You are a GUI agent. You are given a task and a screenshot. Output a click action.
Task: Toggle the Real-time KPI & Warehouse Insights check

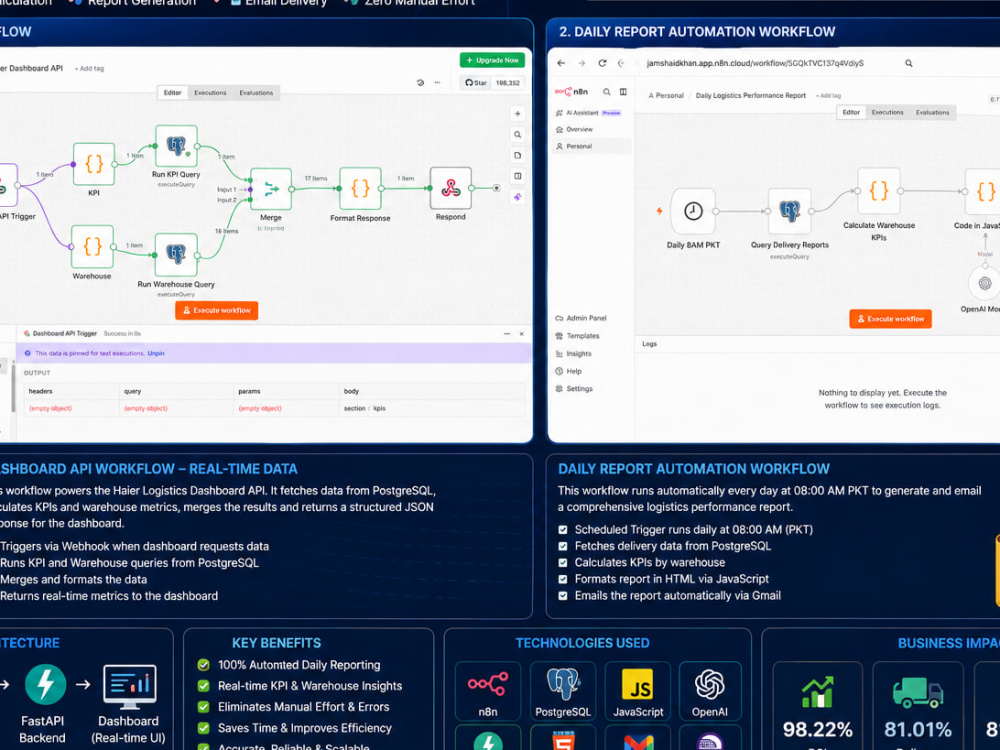(203, 686)
